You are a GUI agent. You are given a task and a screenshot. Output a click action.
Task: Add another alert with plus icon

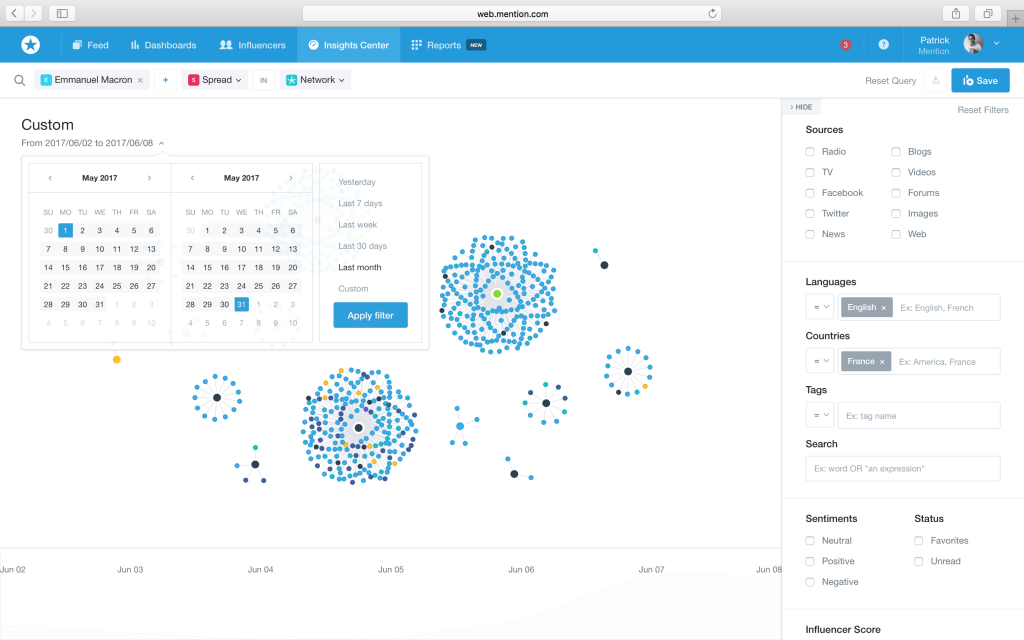point(165,80)
